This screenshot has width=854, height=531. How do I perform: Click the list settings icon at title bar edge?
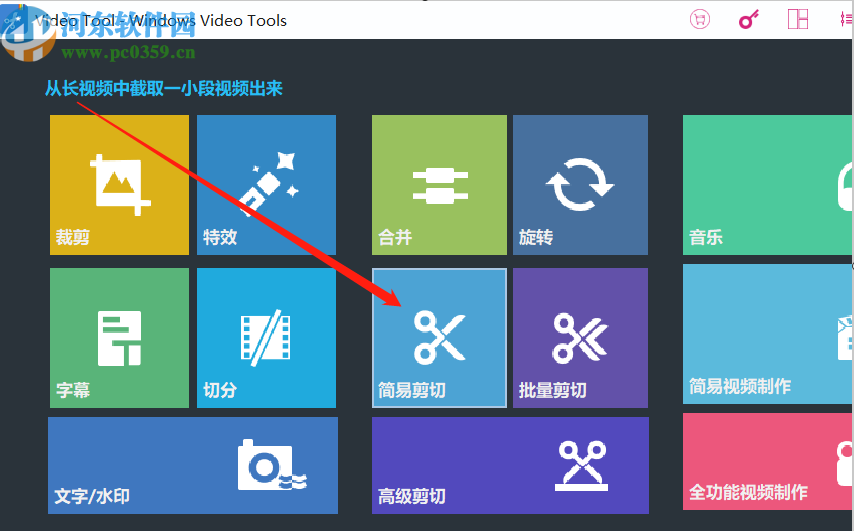pos(846,20)
